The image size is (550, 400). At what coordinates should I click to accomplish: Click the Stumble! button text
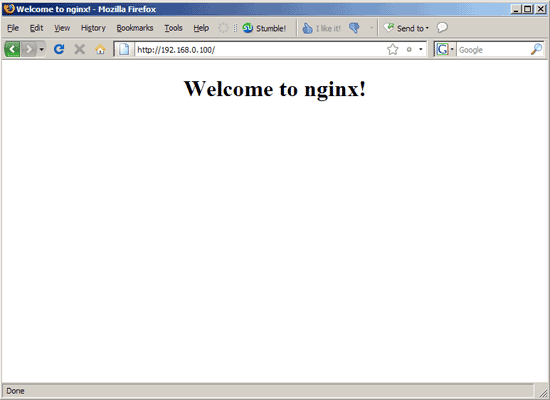(x=271, y=28)
